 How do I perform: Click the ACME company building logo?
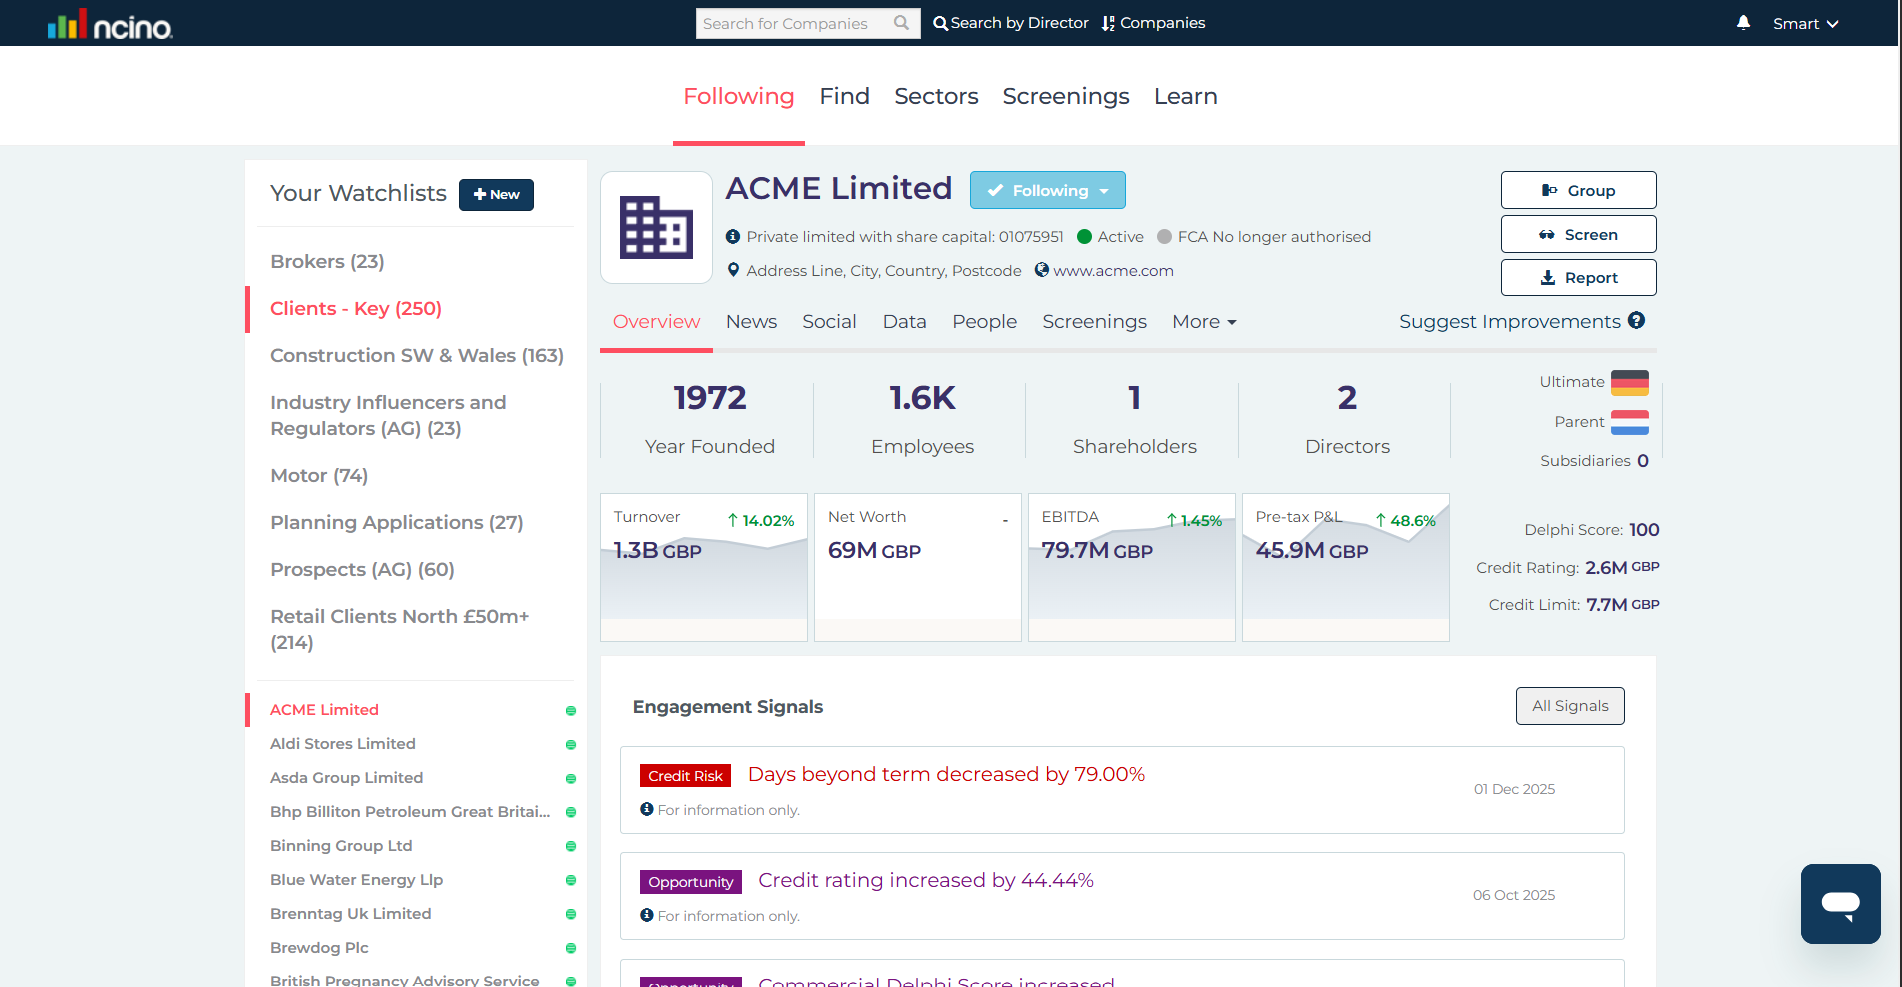pos(656,228)
